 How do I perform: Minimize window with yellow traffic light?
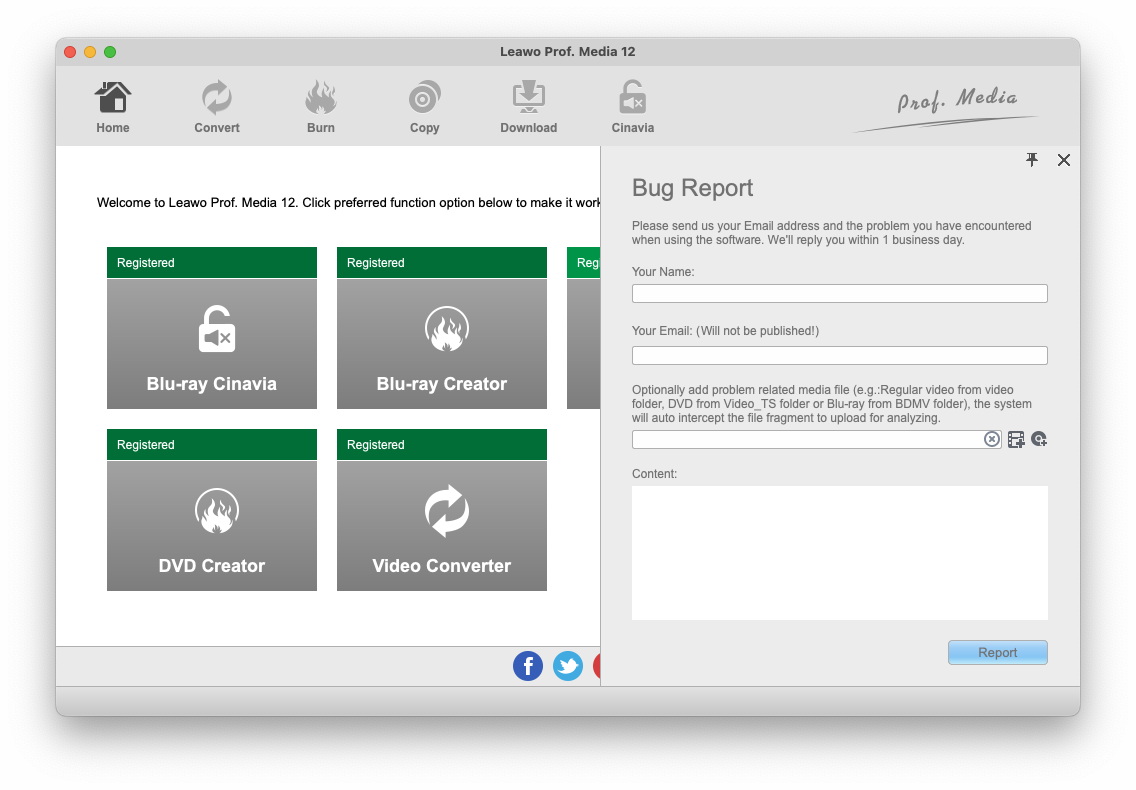90,51
